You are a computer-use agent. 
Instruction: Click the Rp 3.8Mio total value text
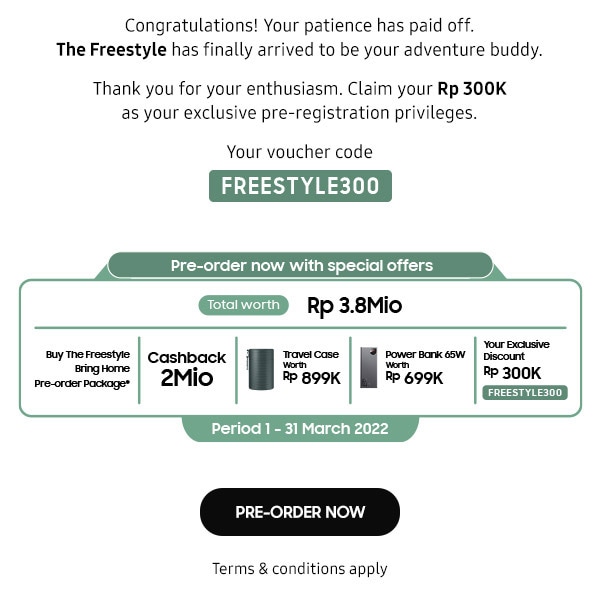pyautogui.click(x=355, y=306)
